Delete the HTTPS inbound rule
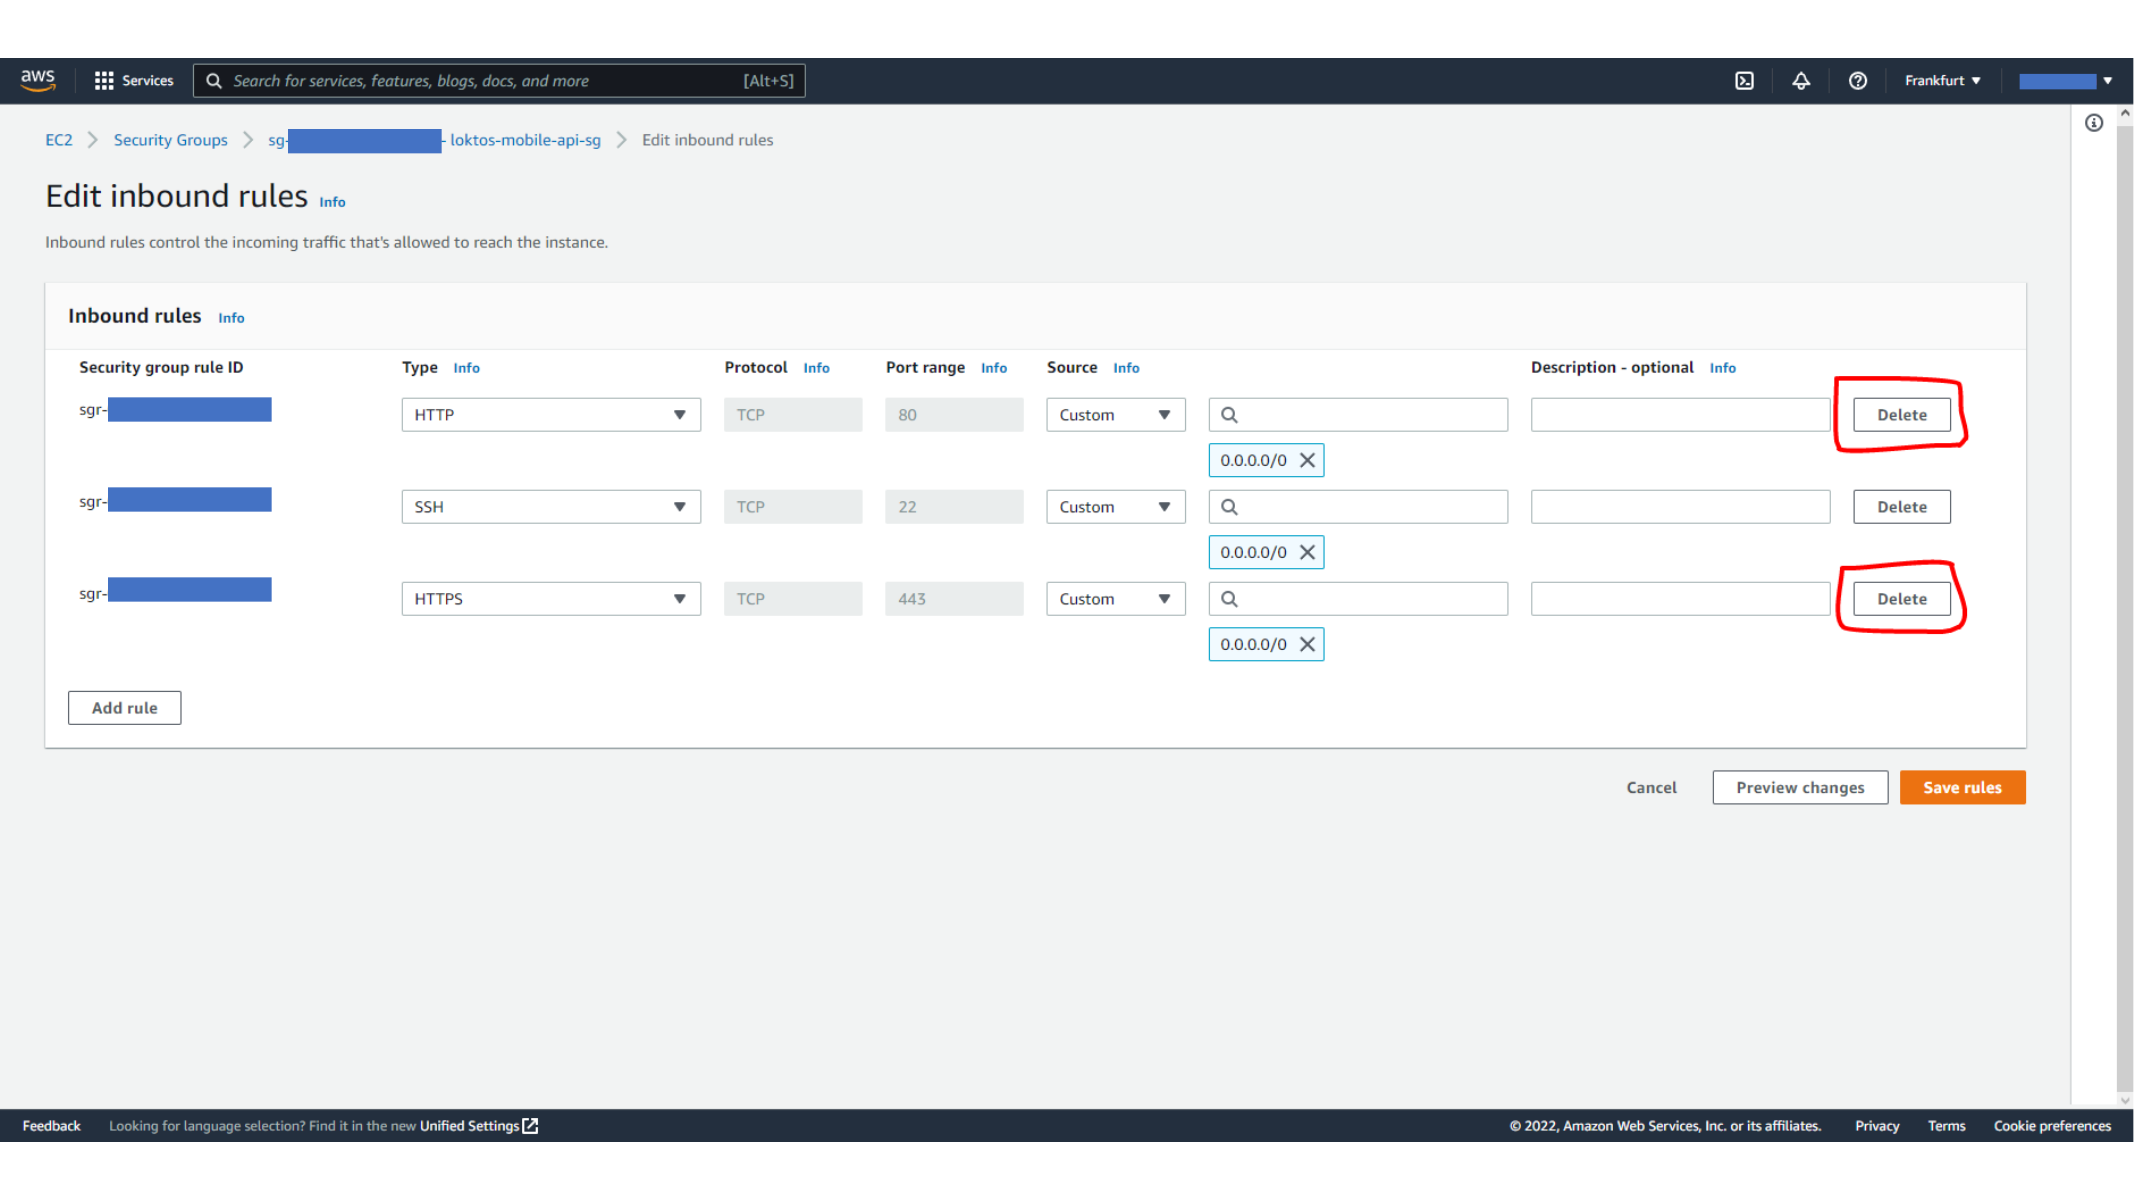This screenshot has width=2134, height=1200. pos(1901,599)
